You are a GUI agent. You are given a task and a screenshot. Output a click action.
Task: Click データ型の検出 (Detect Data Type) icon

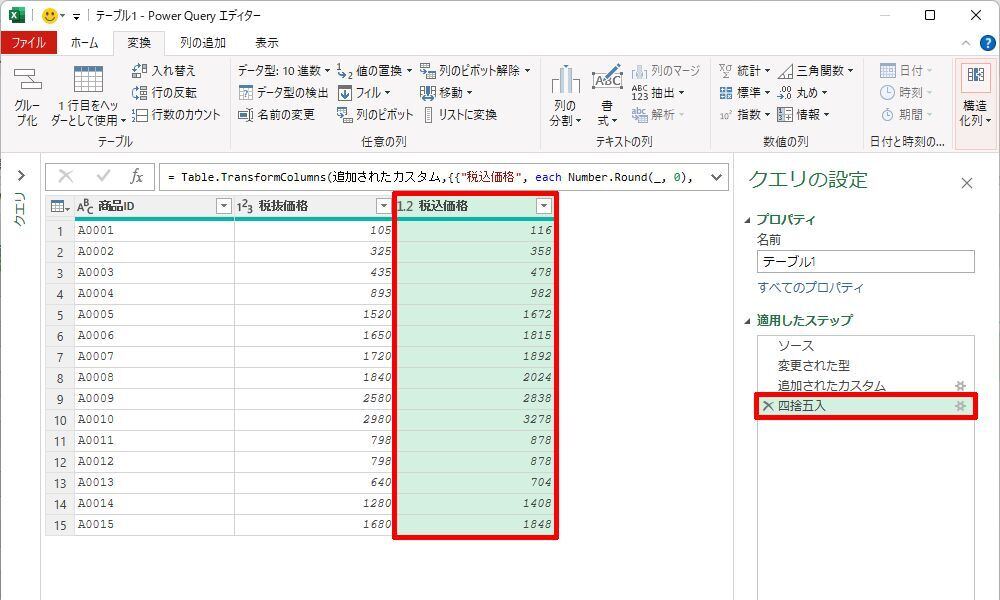[x=246, y=93]
